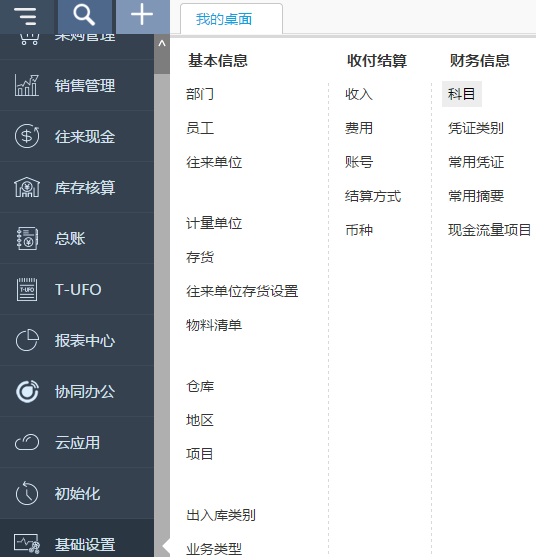
Task: Select the 报表中心 pie chart icon
Action: point(27,340)
